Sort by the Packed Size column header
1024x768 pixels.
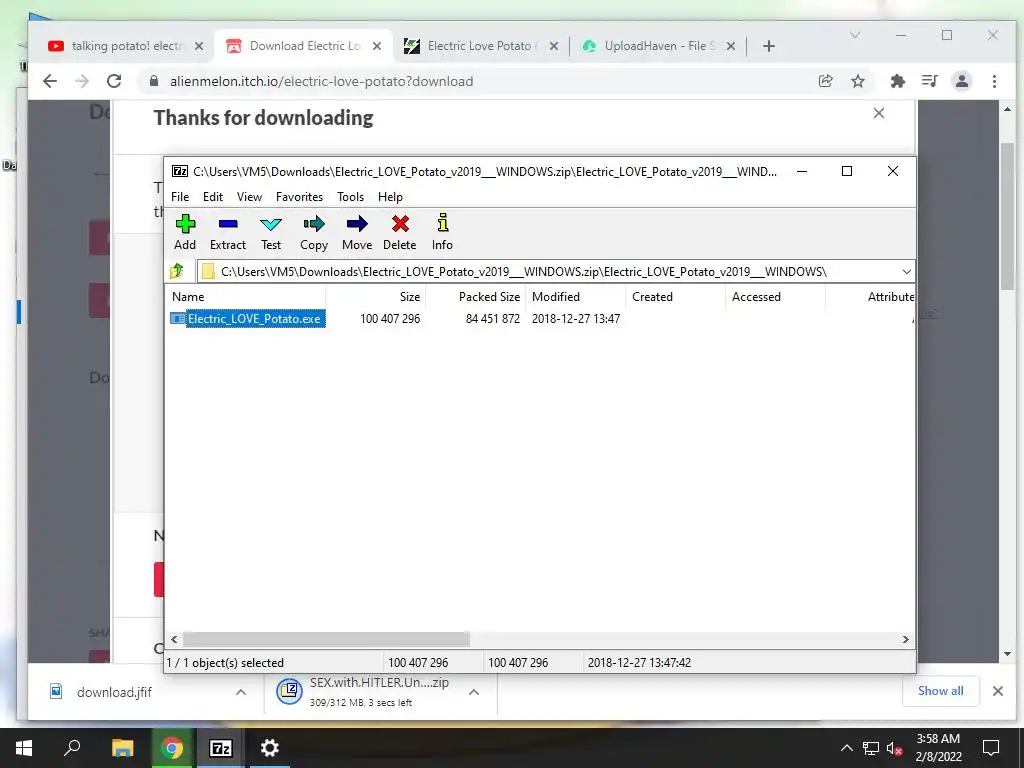point(475,296)
